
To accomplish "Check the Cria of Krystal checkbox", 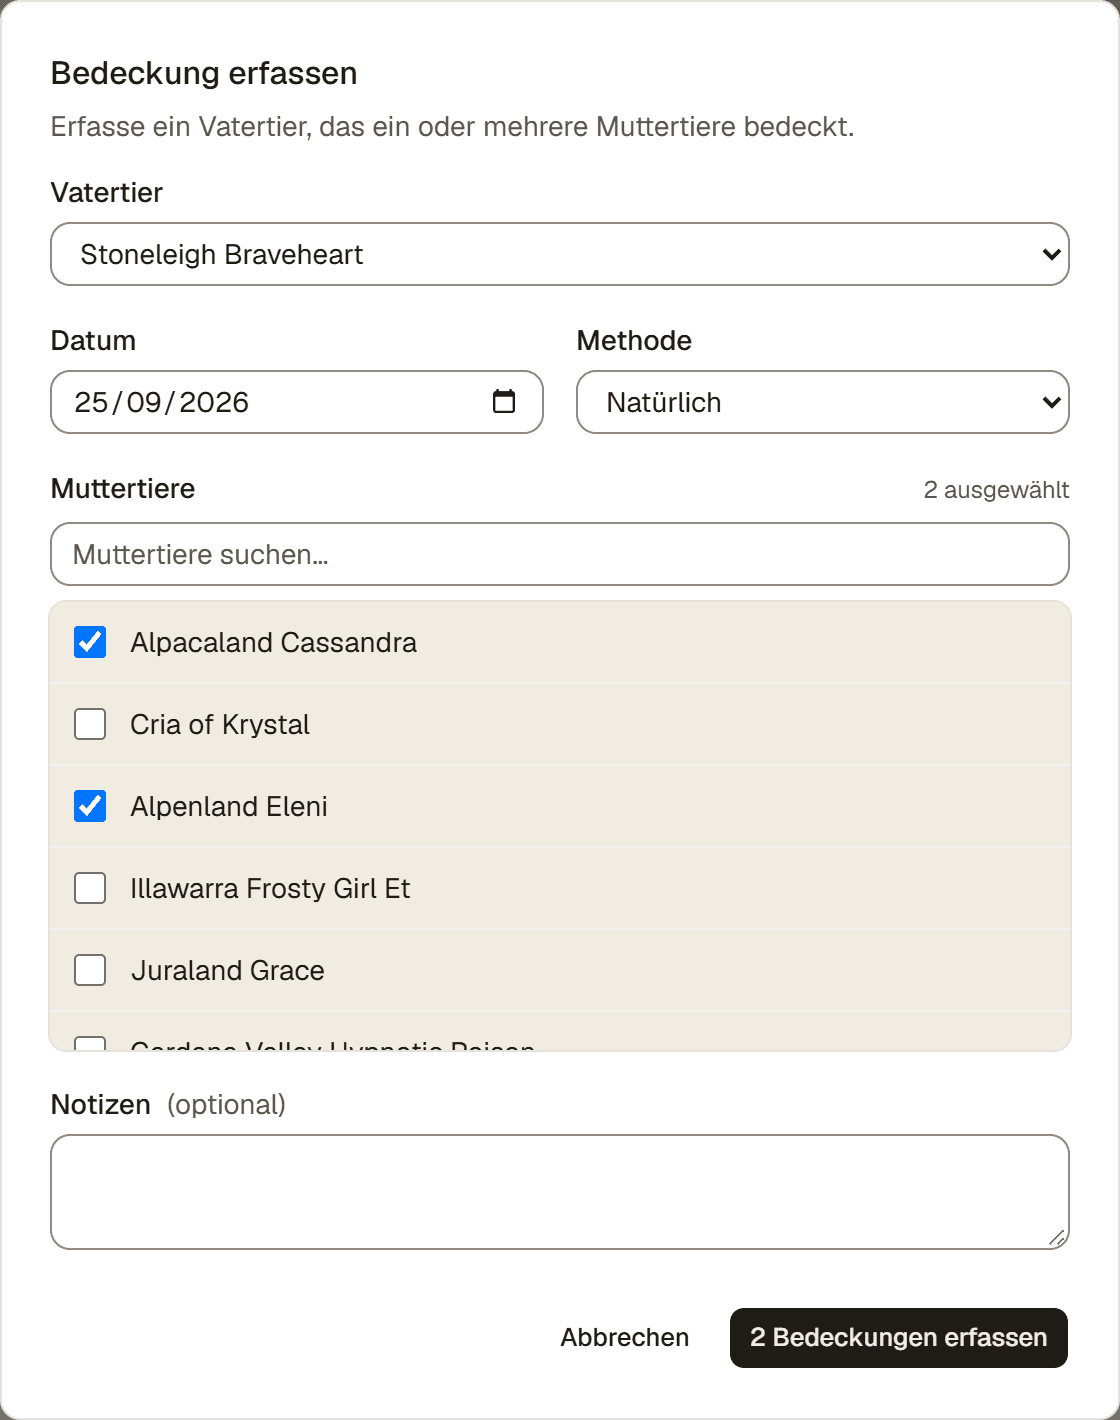I will [x=90, y=724].
